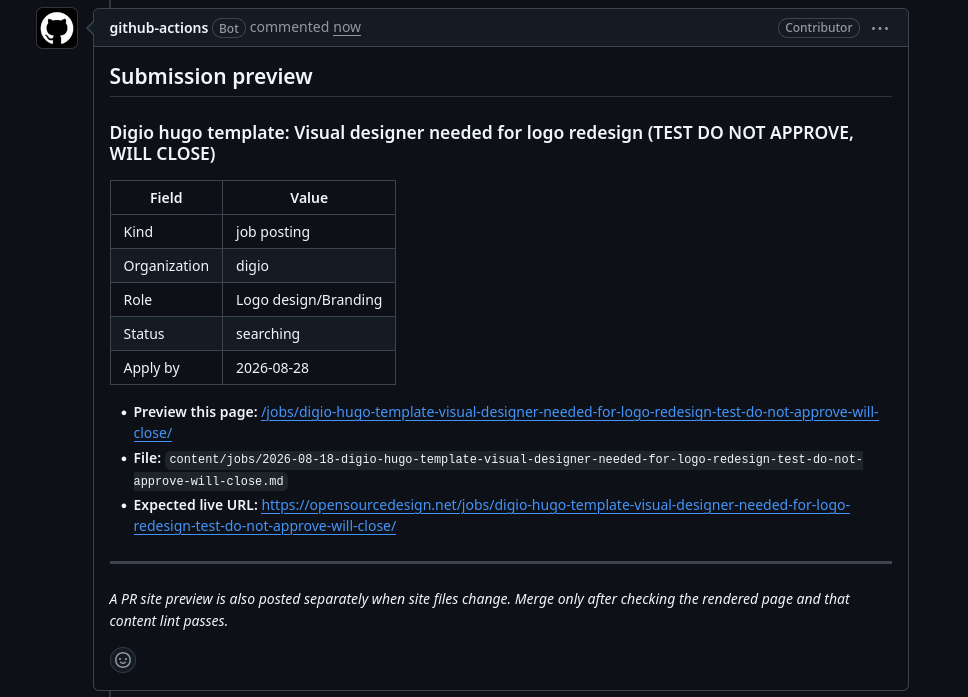Screen dimensions: 968x697
Task: Click the italic PR site preview note
Action: pos(480,610)
